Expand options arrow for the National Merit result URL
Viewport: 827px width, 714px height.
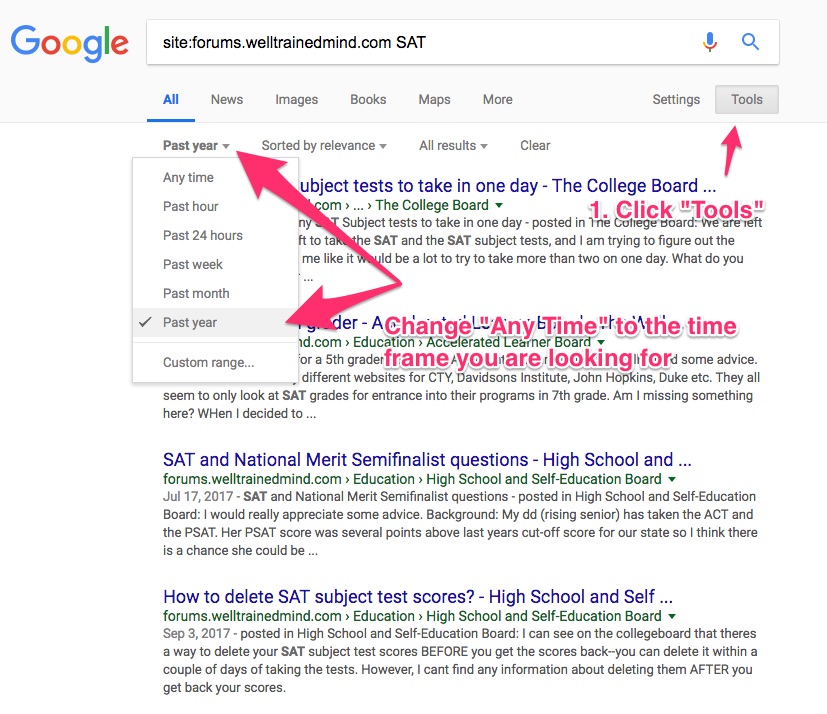point(672,479)
